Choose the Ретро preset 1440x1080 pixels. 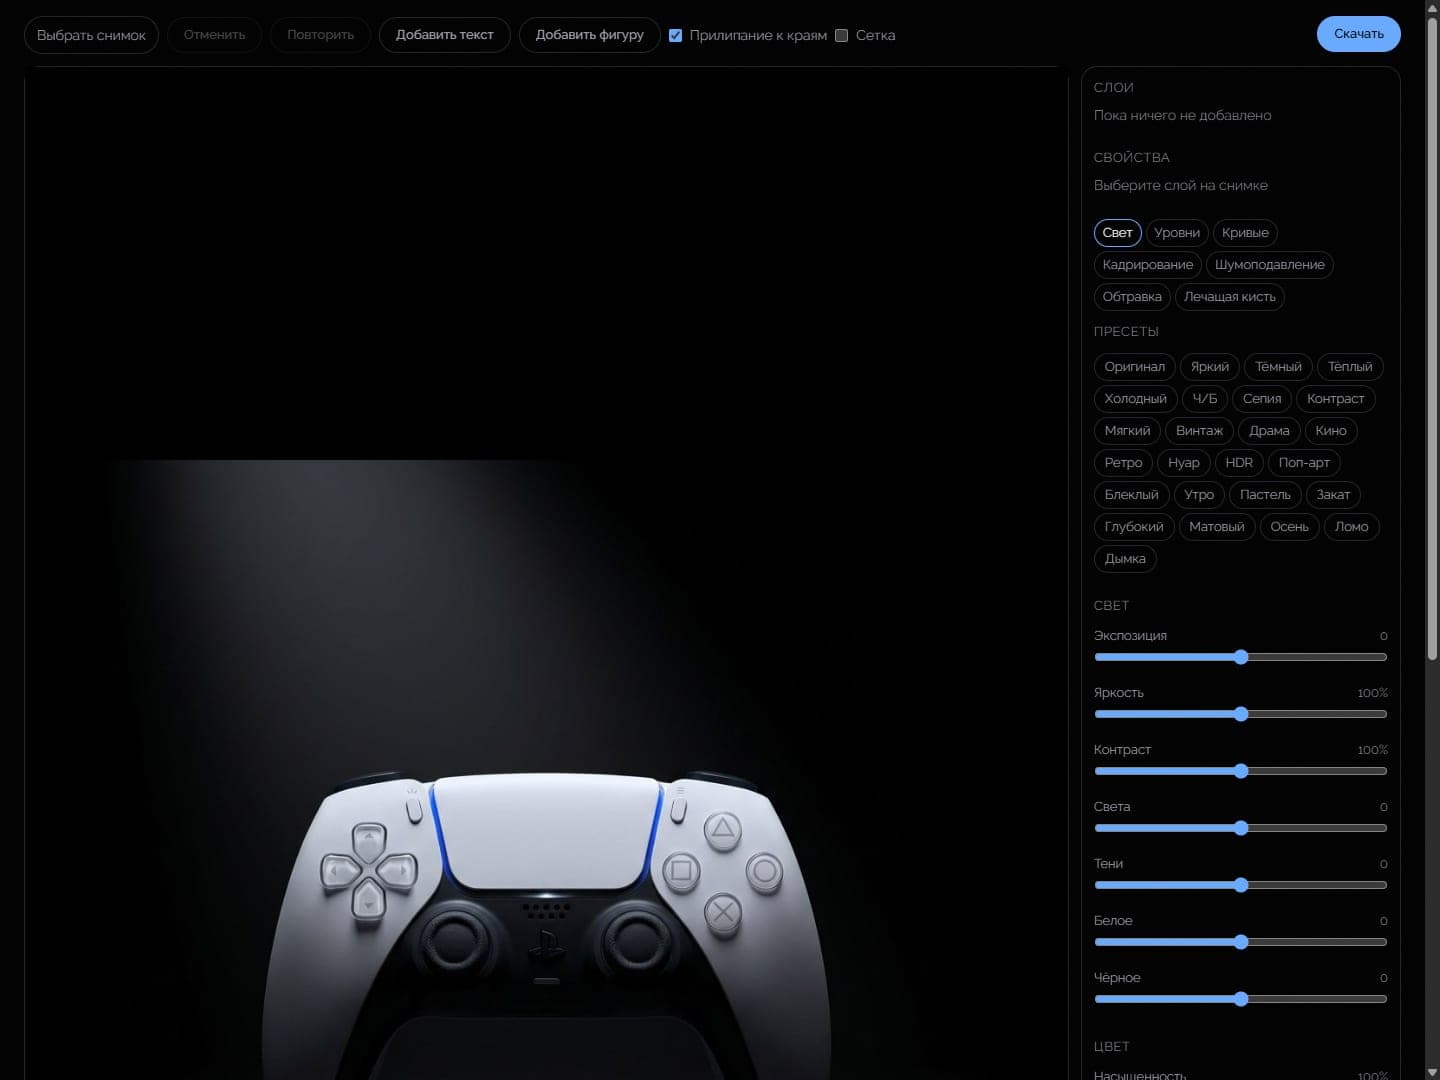pyautogui.click(x=1124, y=463)
